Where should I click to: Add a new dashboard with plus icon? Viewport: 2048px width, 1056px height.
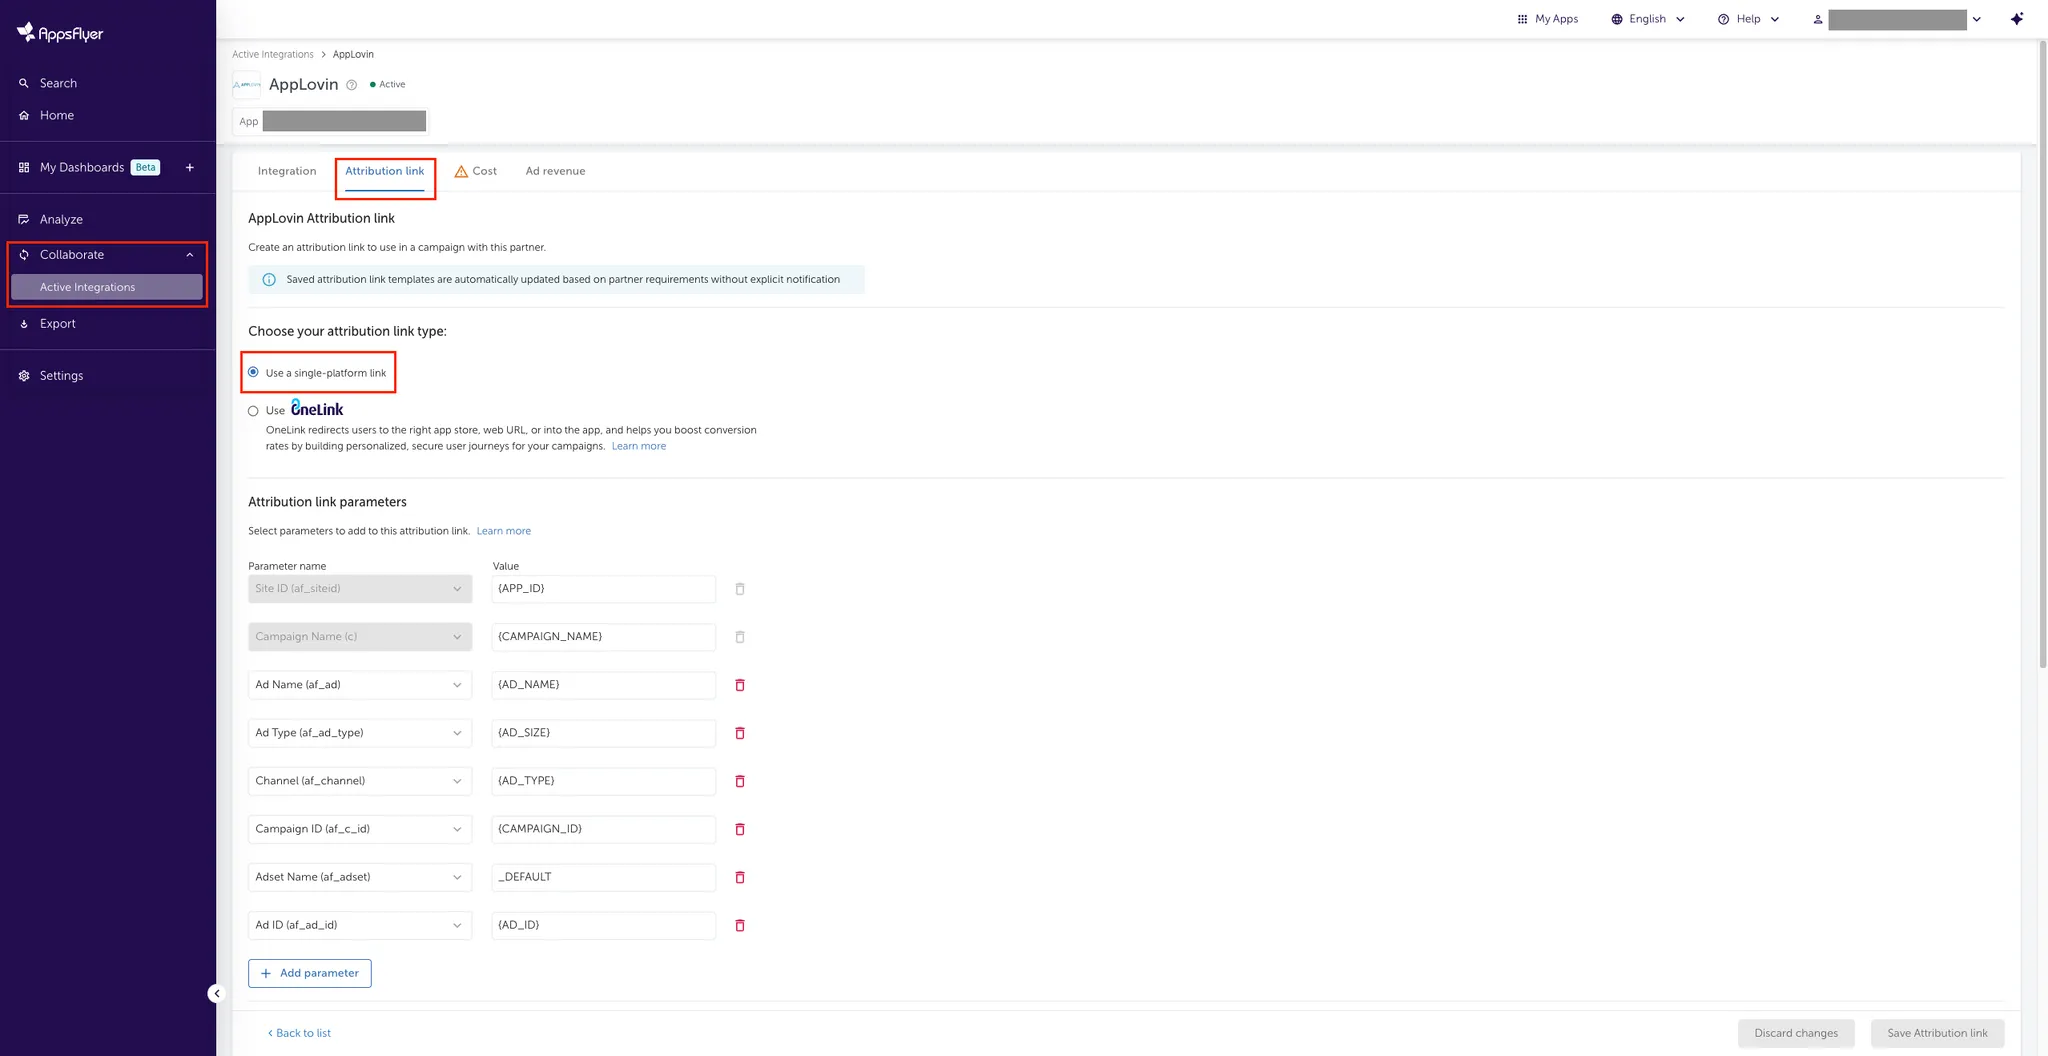(x=190, y=167)
